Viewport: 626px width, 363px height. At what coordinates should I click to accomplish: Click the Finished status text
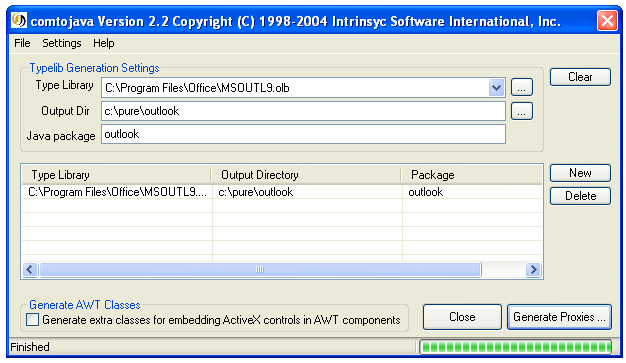30,347
